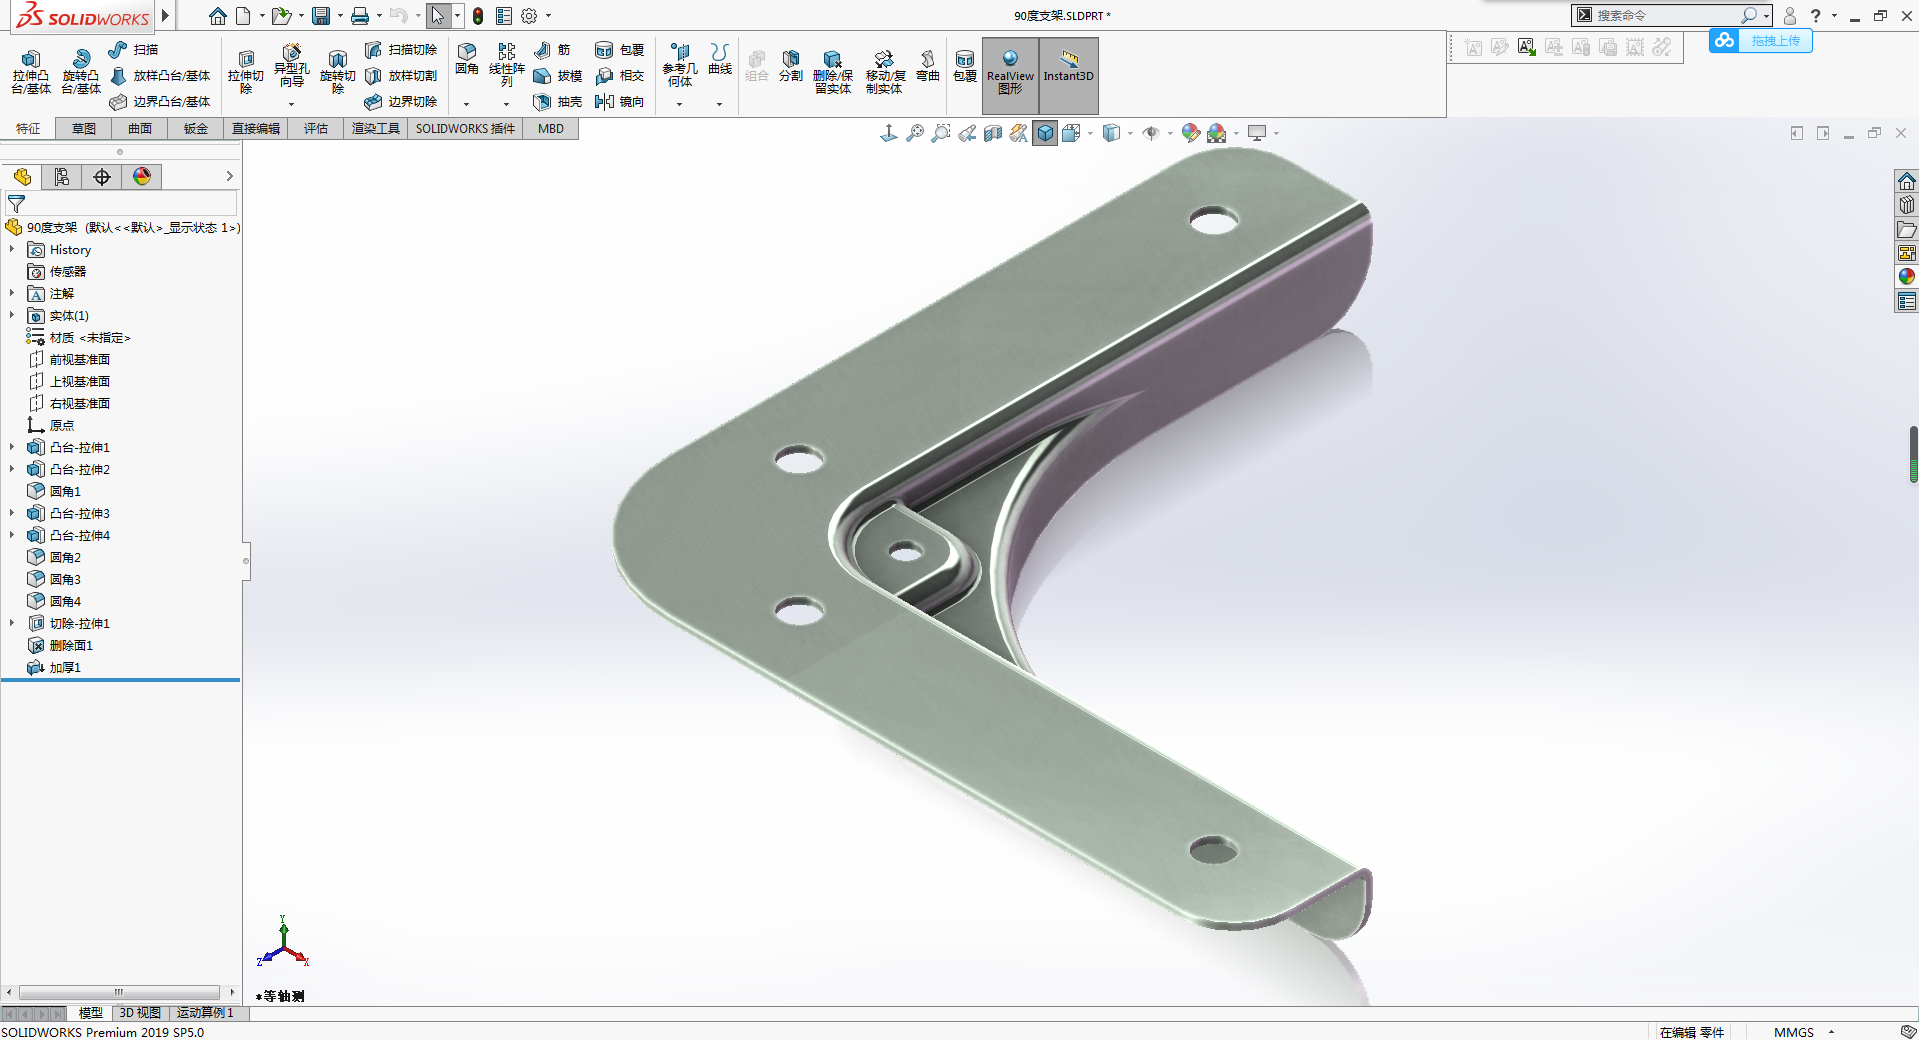Click the 扫描 sweep tool
1919x1040 pixels.
click(133, 49)
